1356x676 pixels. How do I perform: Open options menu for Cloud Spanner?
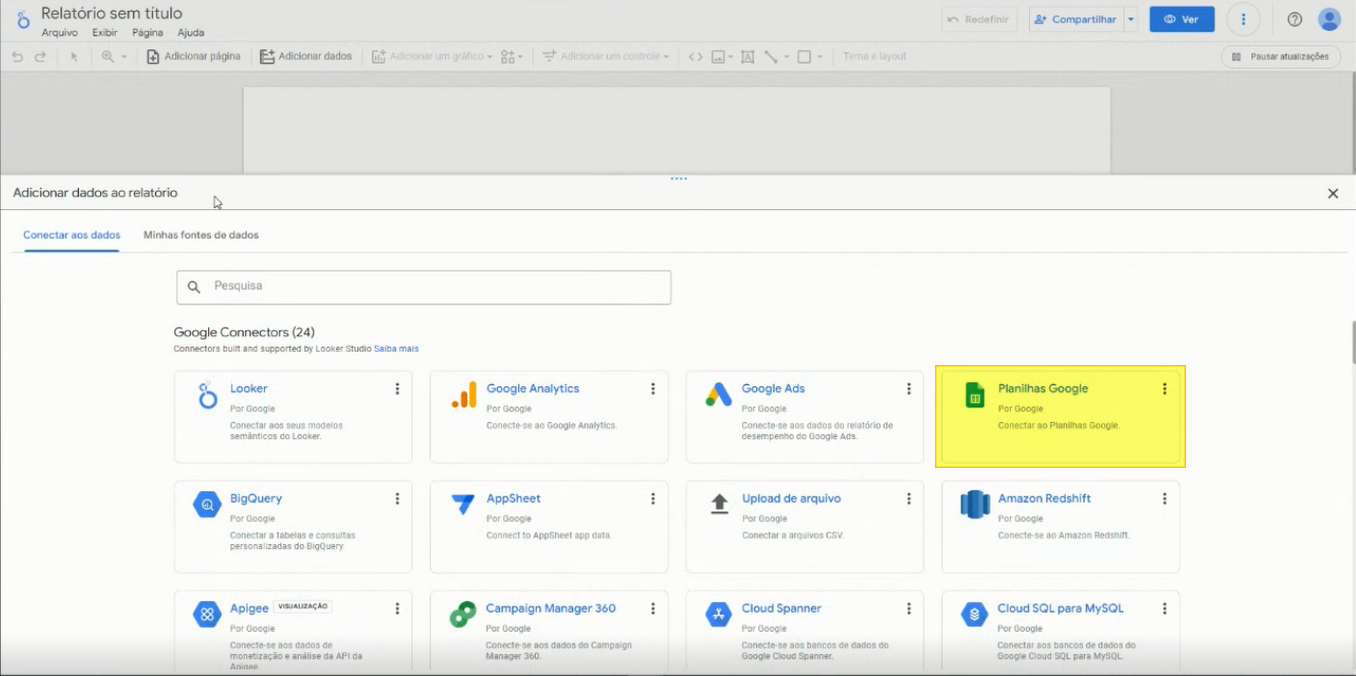pos(909,609)
